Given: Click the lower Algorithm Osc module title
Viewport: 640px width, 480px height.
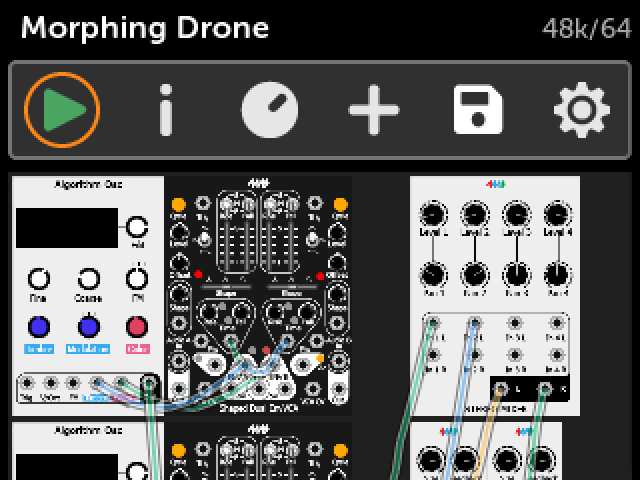Looking at the screenshot, I should (x=88, y=430).
